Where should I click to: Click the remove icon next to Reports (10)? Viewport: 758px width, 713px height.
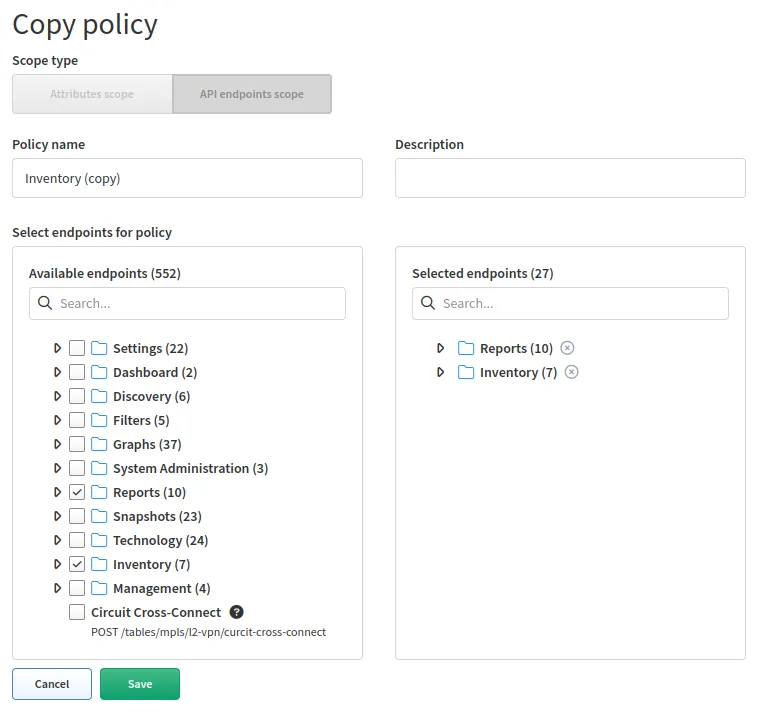568,348
